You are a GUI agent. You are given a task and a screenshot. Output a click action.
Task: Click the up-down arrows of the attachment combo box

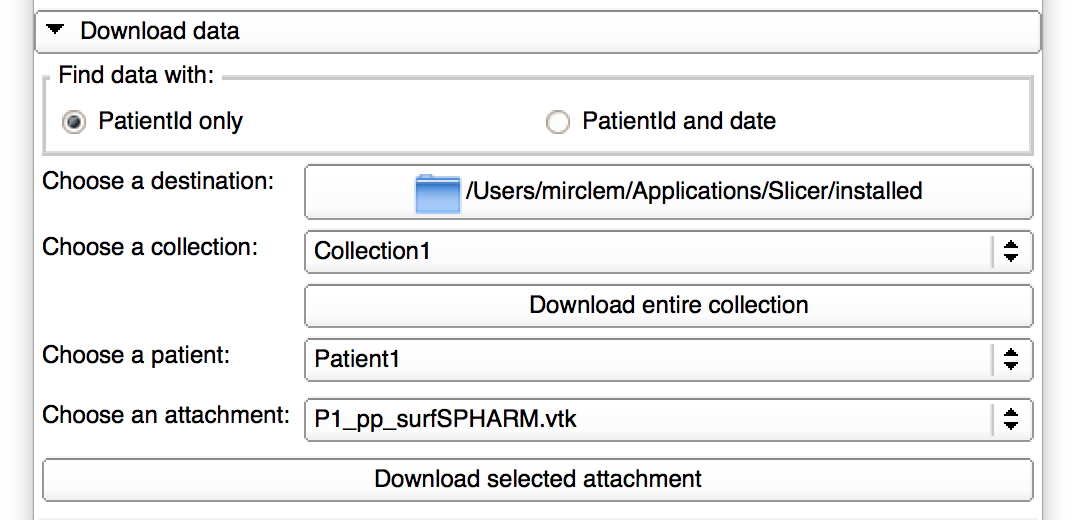tap(1011, 419)
